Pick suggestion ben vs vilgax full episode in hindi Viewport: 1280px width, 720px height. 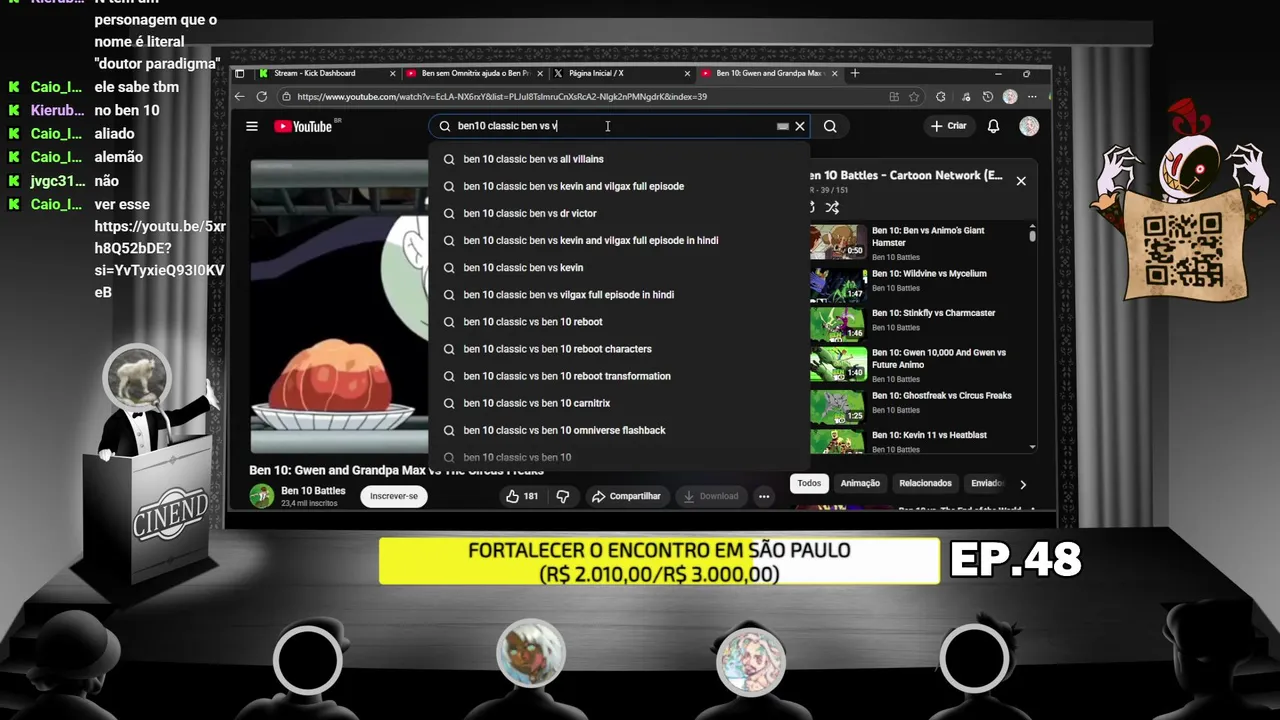pyautogui.click(x=619, y=294)
